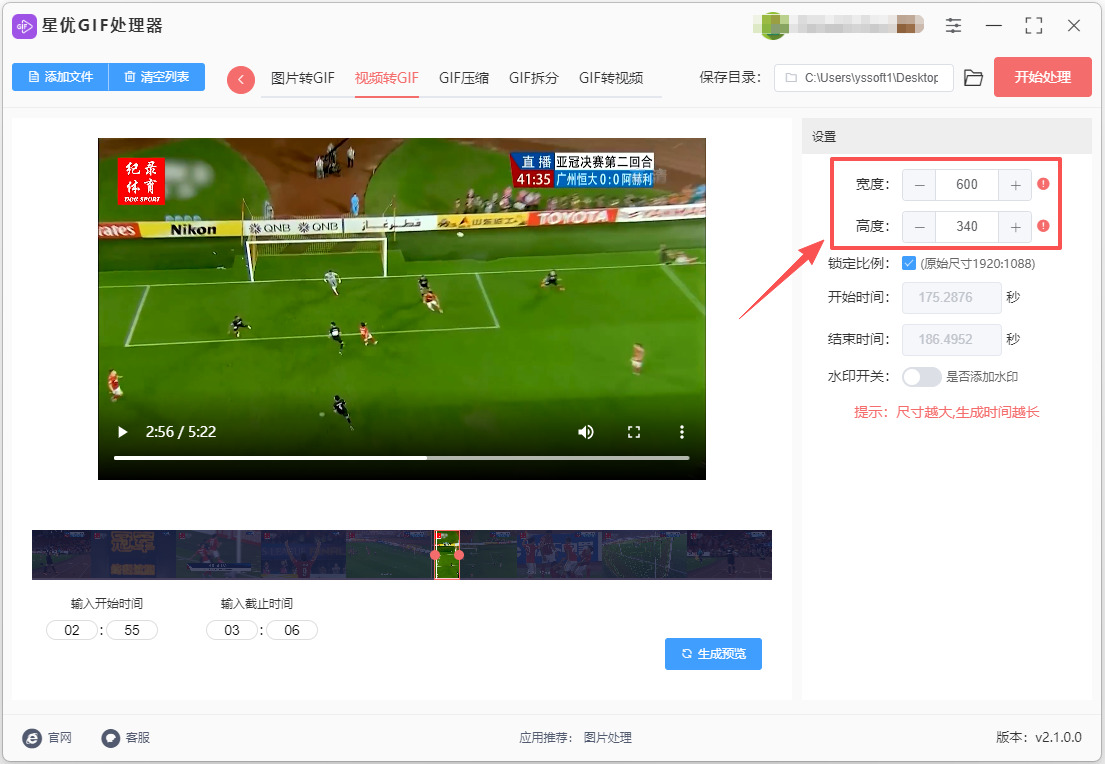Screen dimensions: 1105x764
Task: Click the back arrow circle button
Action: (240, 80)
